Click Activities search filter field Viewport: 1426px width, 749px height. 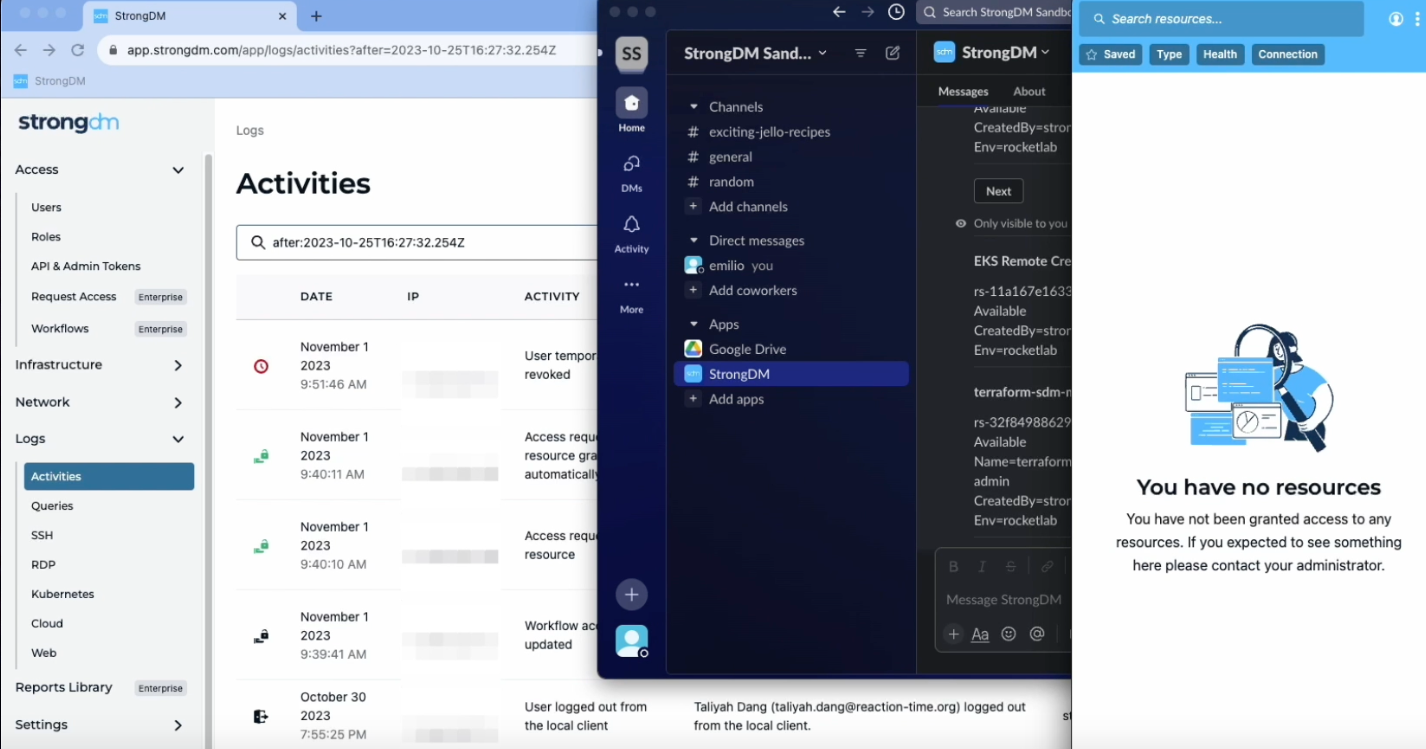pyautogui.click(x=416, y=243)
